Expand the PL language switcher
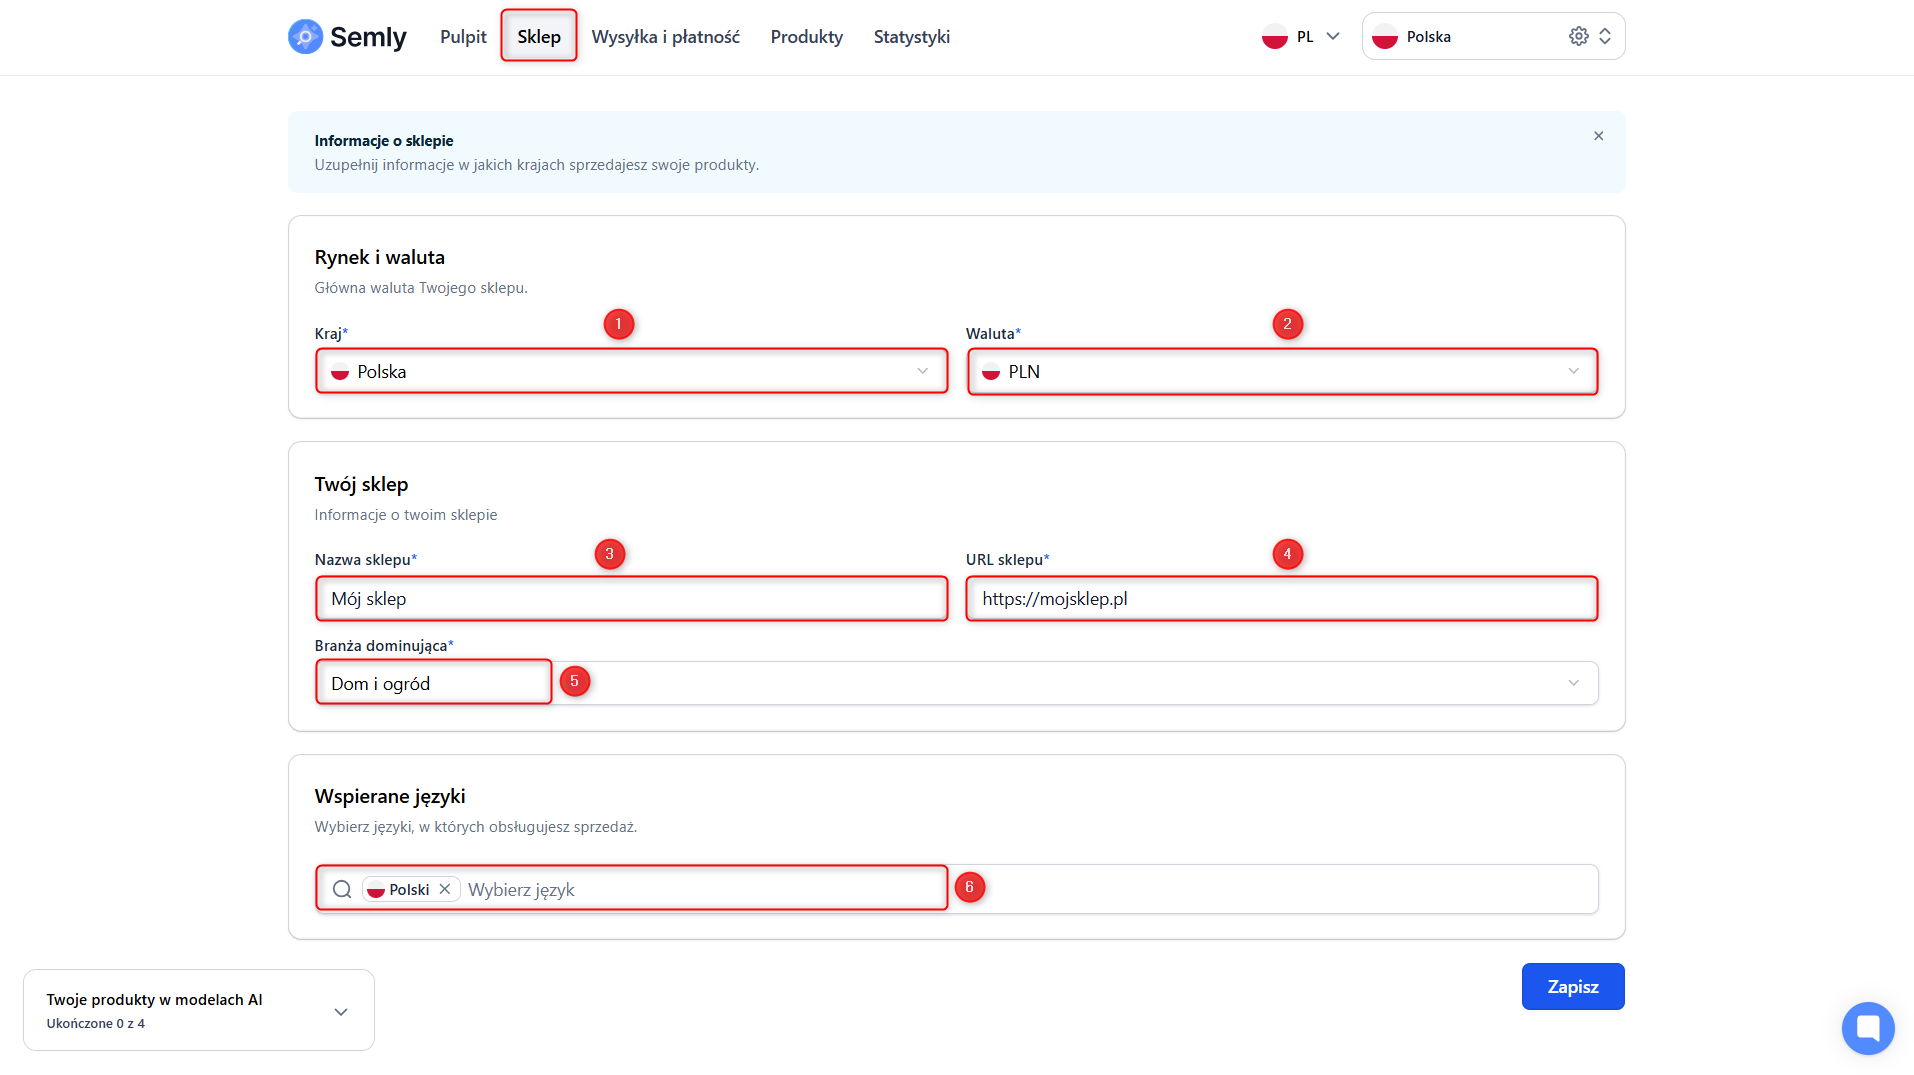Image resolution: width=1914 pixels, height=1075 pixels. click(1301, 37)
